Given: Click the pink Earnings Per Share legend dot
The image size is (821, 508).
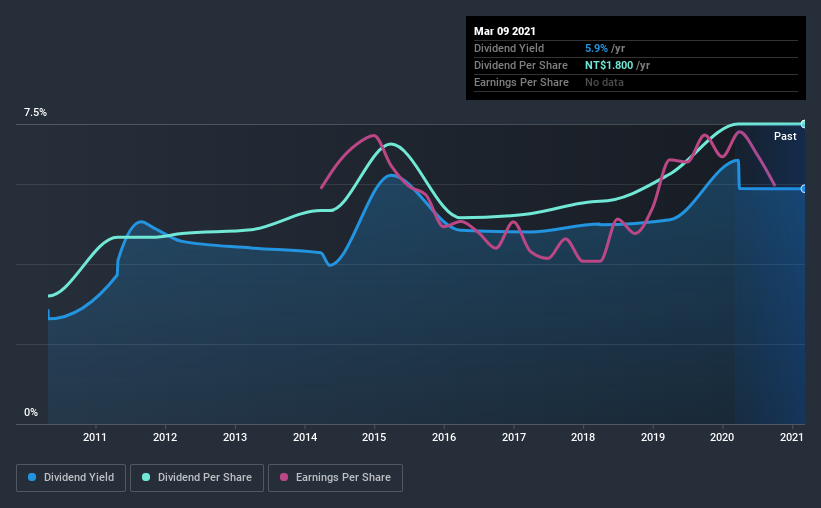Looking at the screenshot, I should (x=284, y=477).
